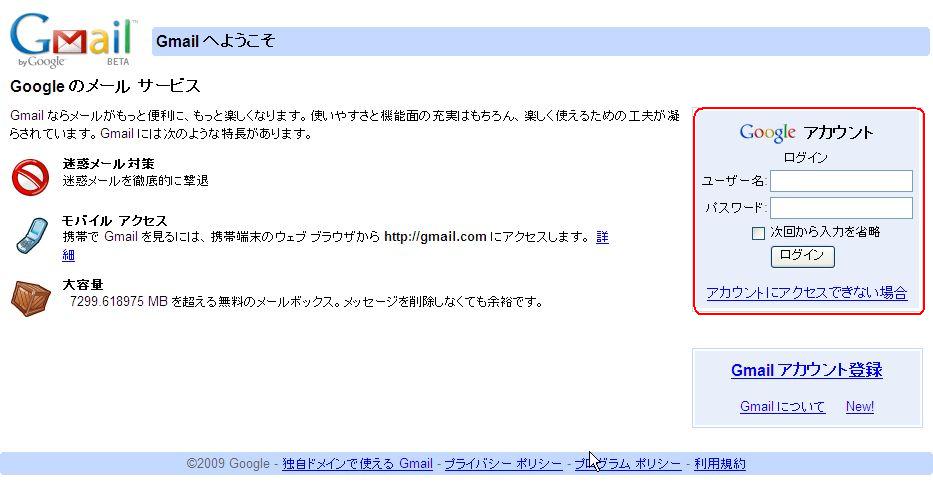Click the モバイル アクセス heading
The image size is (933, 504).
click(x=115, y=221)
